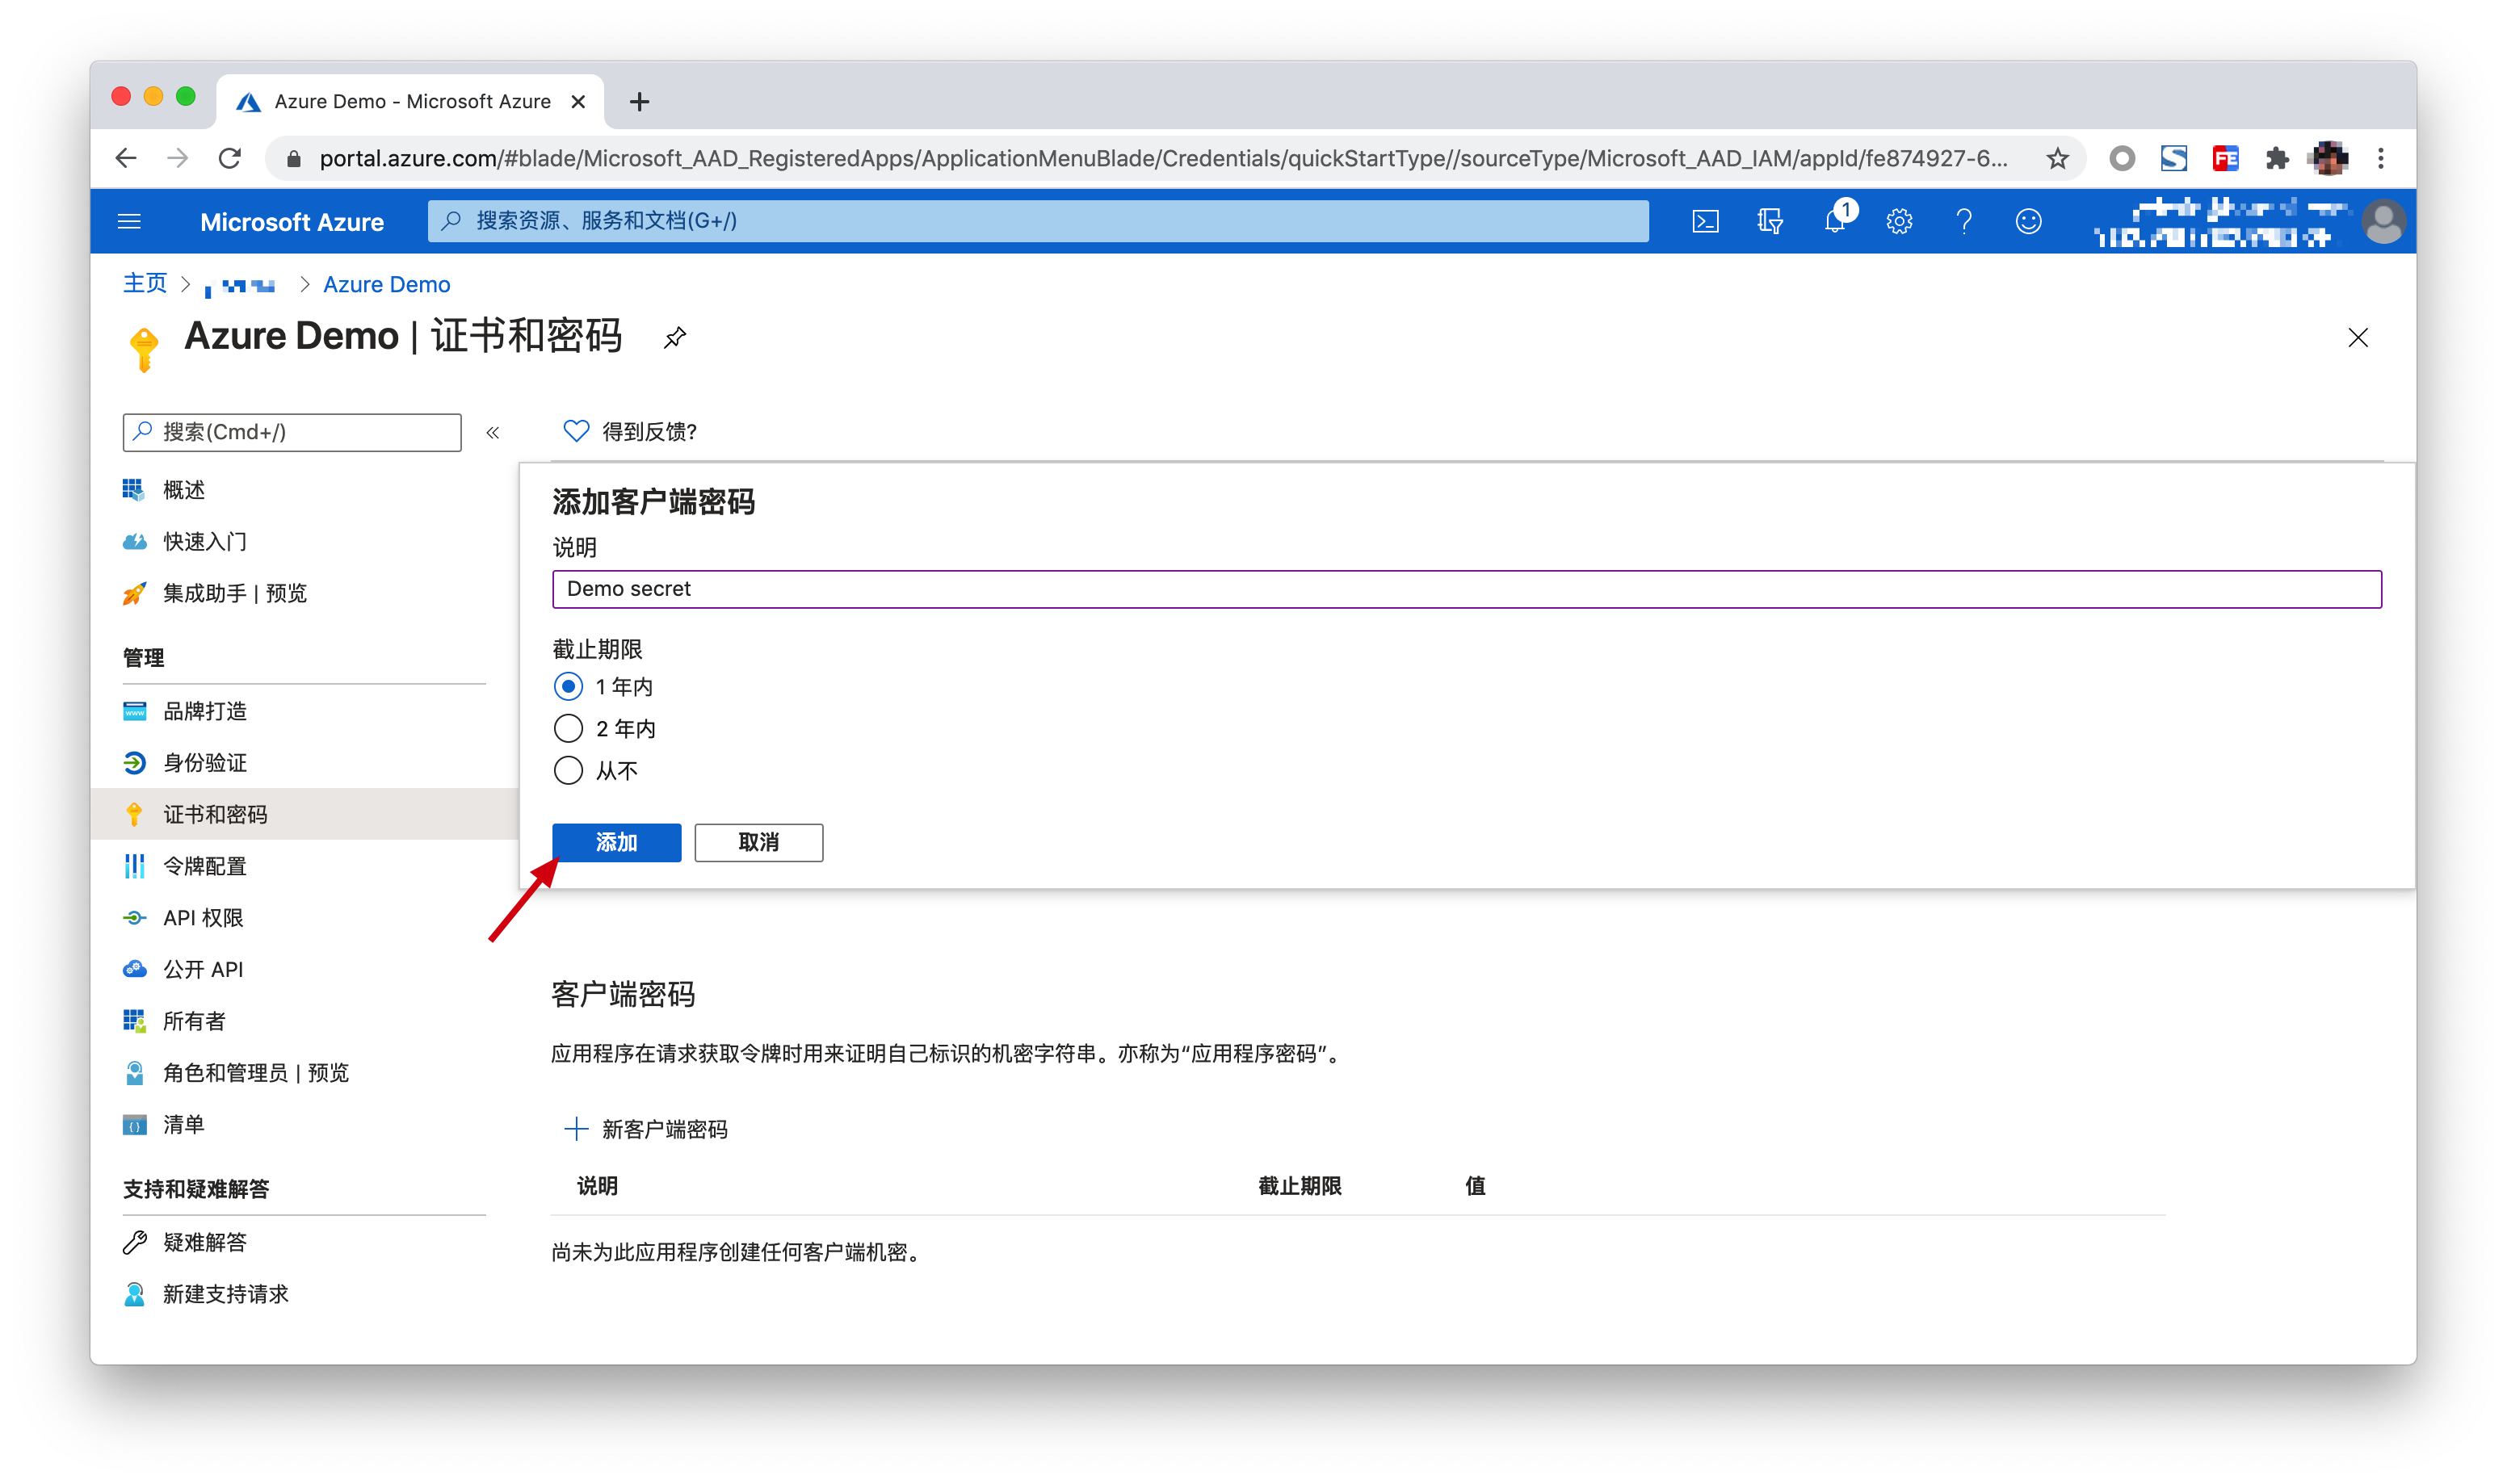Click the description field "Demo secret"

1466,589
